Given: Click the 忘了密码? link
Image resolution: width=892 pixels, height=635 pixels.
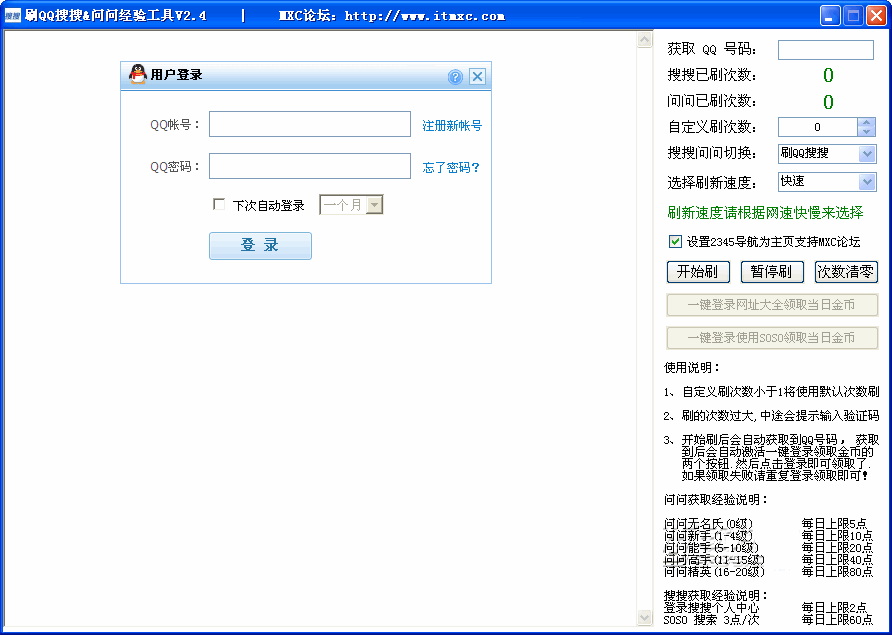Looking at the screenshot, I should tap(451, 168).
